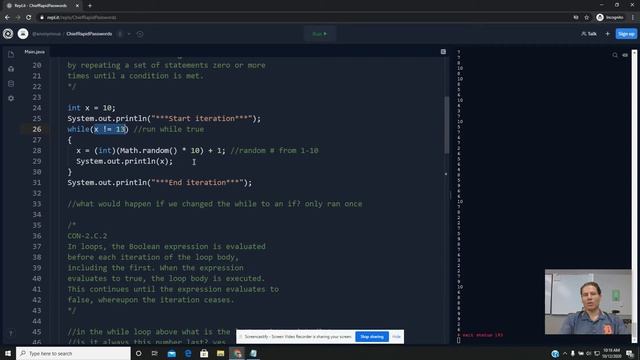
Task: Open the Database icon in sidebar
Action: click(x=11, y=84)
